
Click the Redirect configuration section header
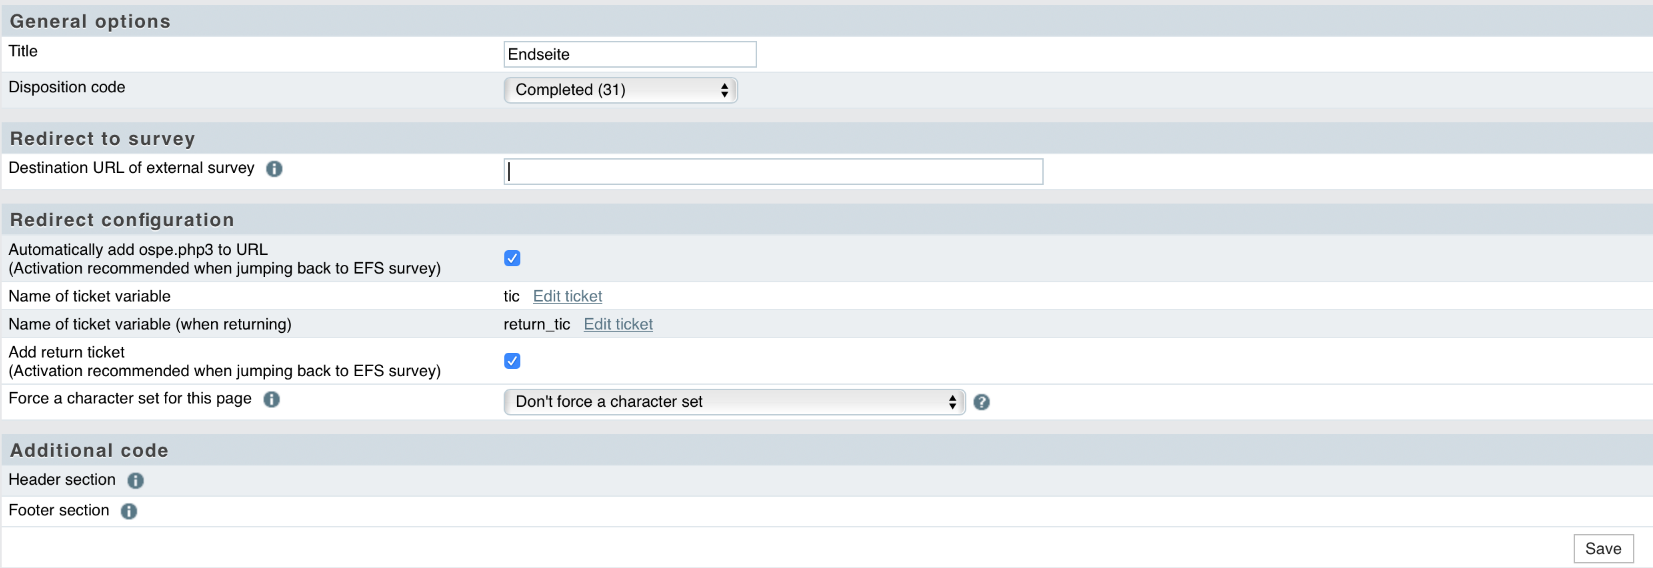tap(122, 219)
